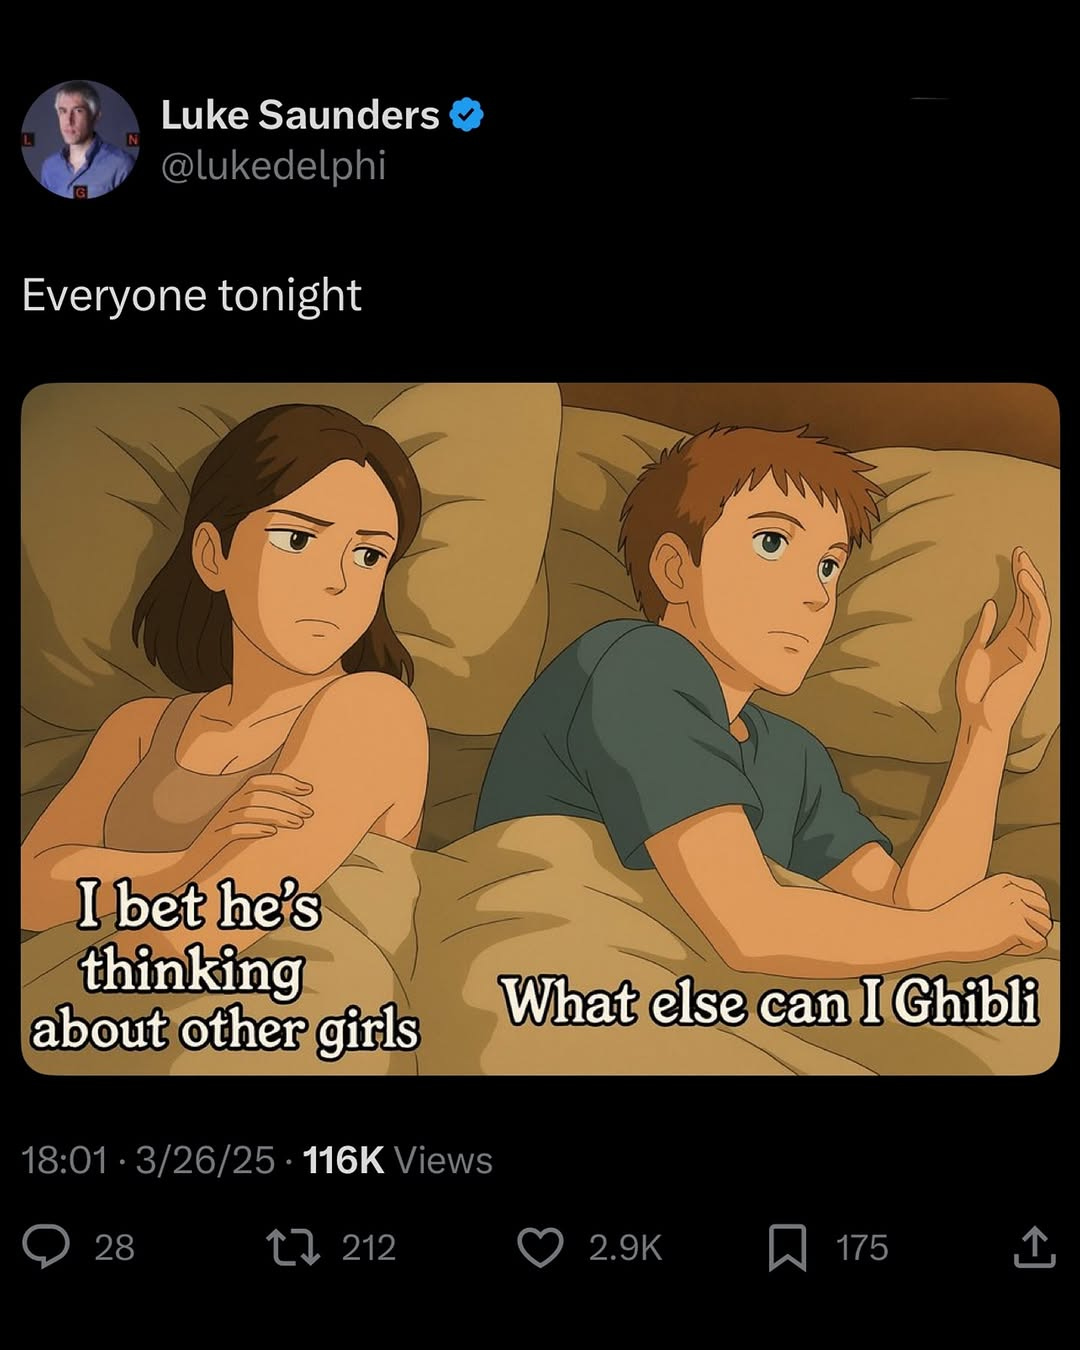Screen dimensions: 1080x1350
Task: Click the 3/26/25 post date
Action: (205, 1160)
